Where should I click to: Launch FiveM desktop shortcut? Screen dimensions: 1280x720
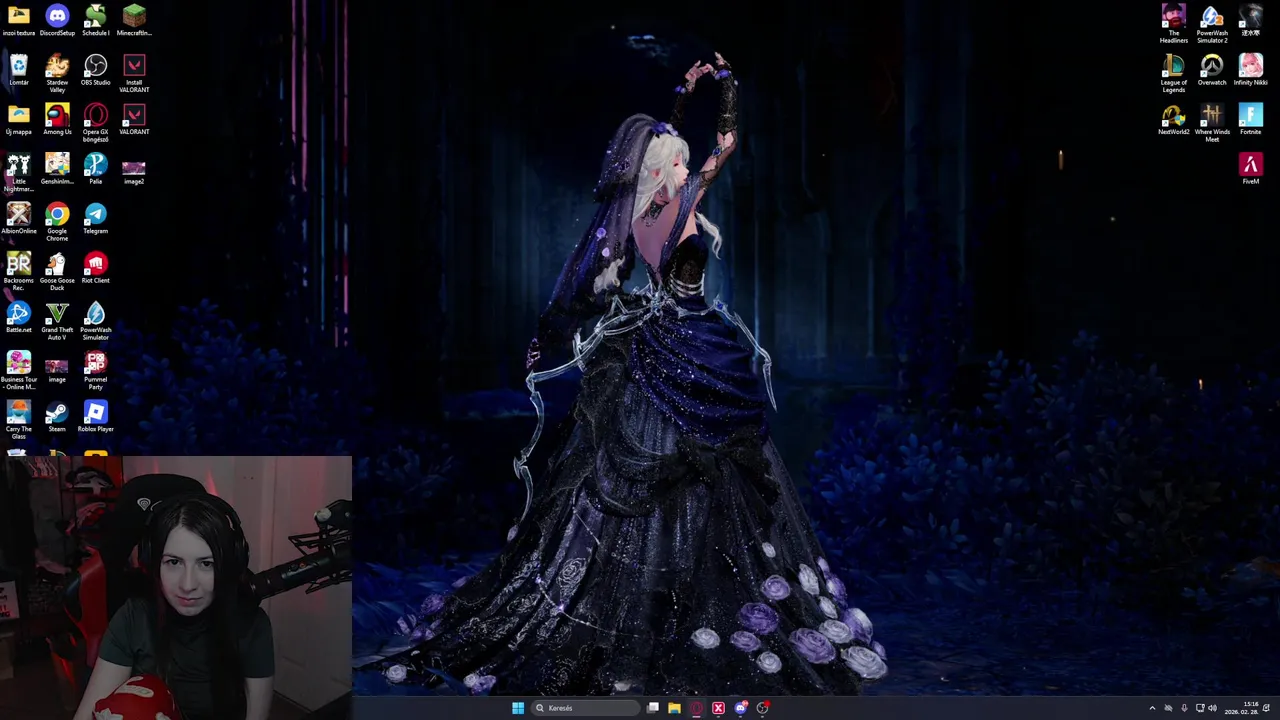click(x=1250, y=169)
